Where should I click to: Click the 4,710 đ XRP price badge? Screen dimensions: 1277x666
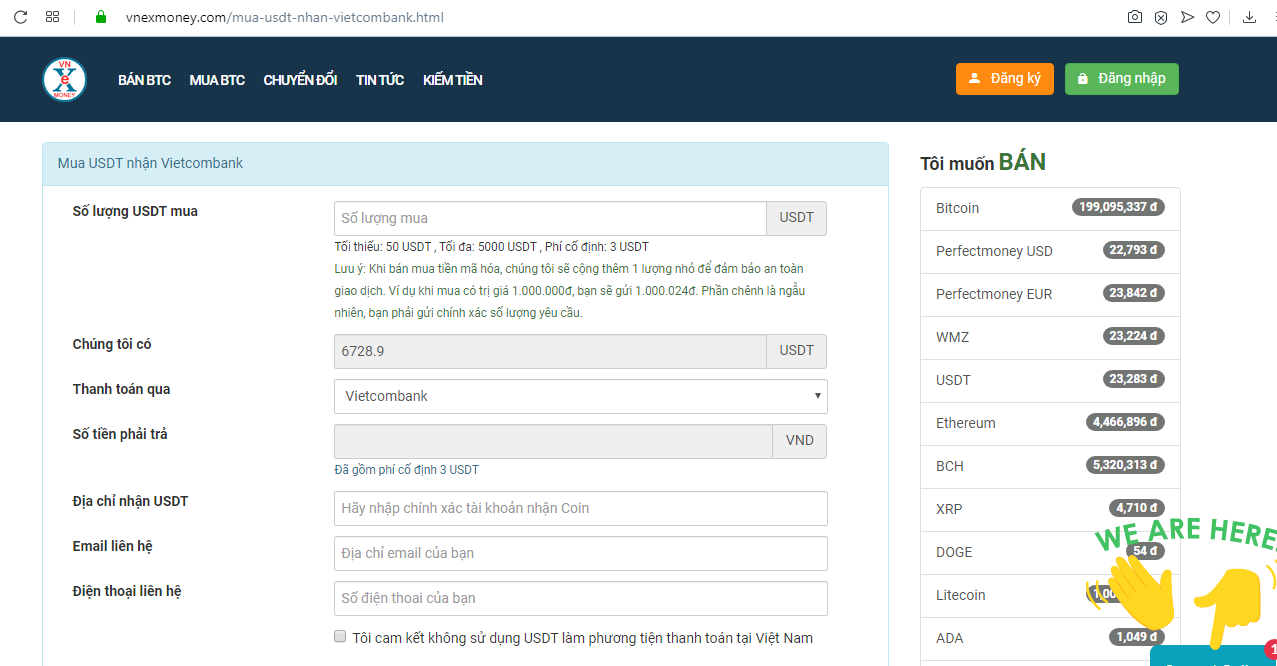click(x=1137, y=508)
